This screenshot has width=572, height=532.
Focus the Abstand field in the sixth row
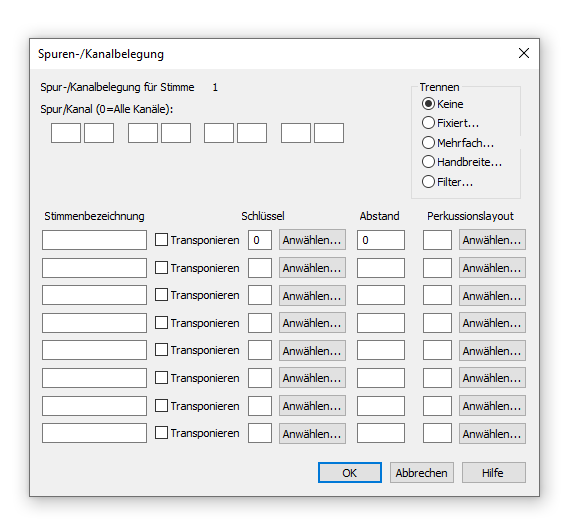[381, 378]
